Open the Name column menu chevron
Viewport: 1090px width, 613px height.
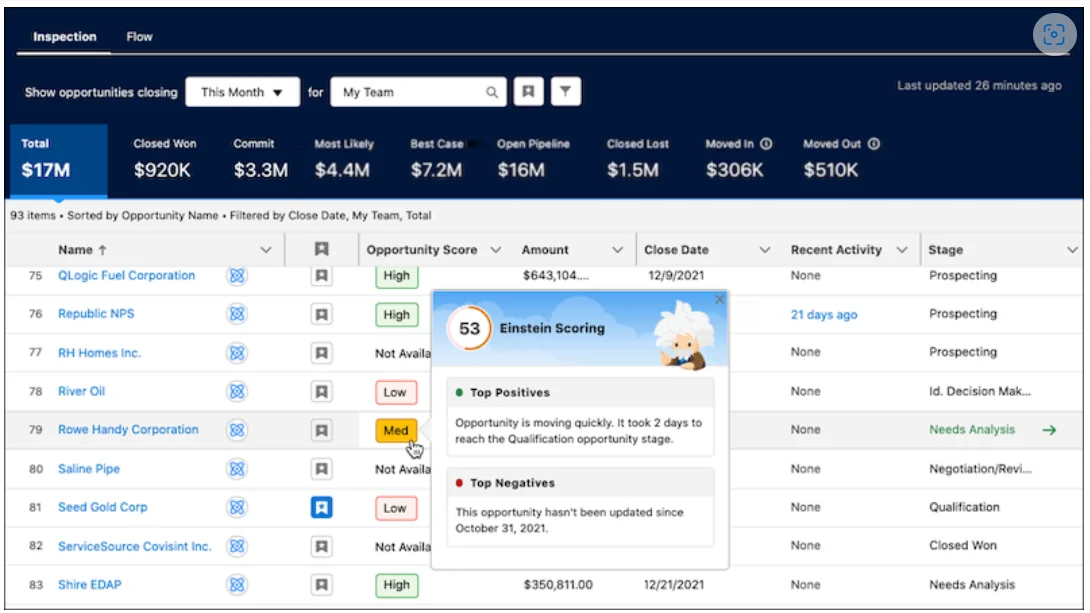(x=266, y=250)
